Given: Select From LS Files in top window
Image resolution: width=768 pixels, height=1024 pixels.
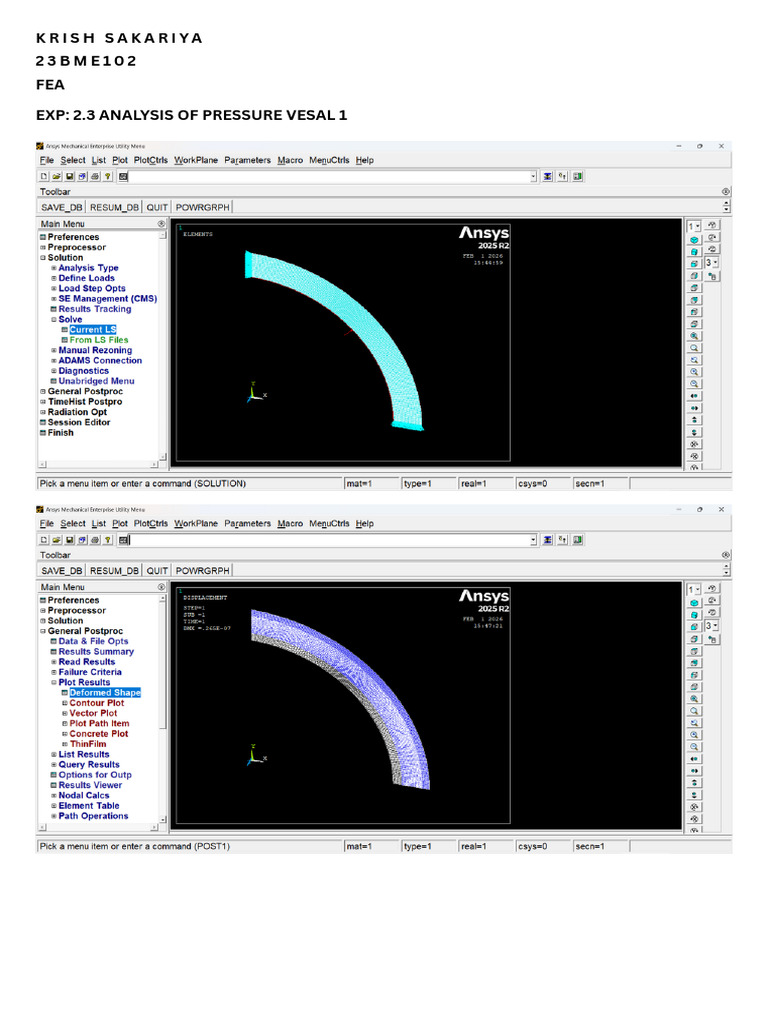Looking at the screenshot, I should point(99,340).
